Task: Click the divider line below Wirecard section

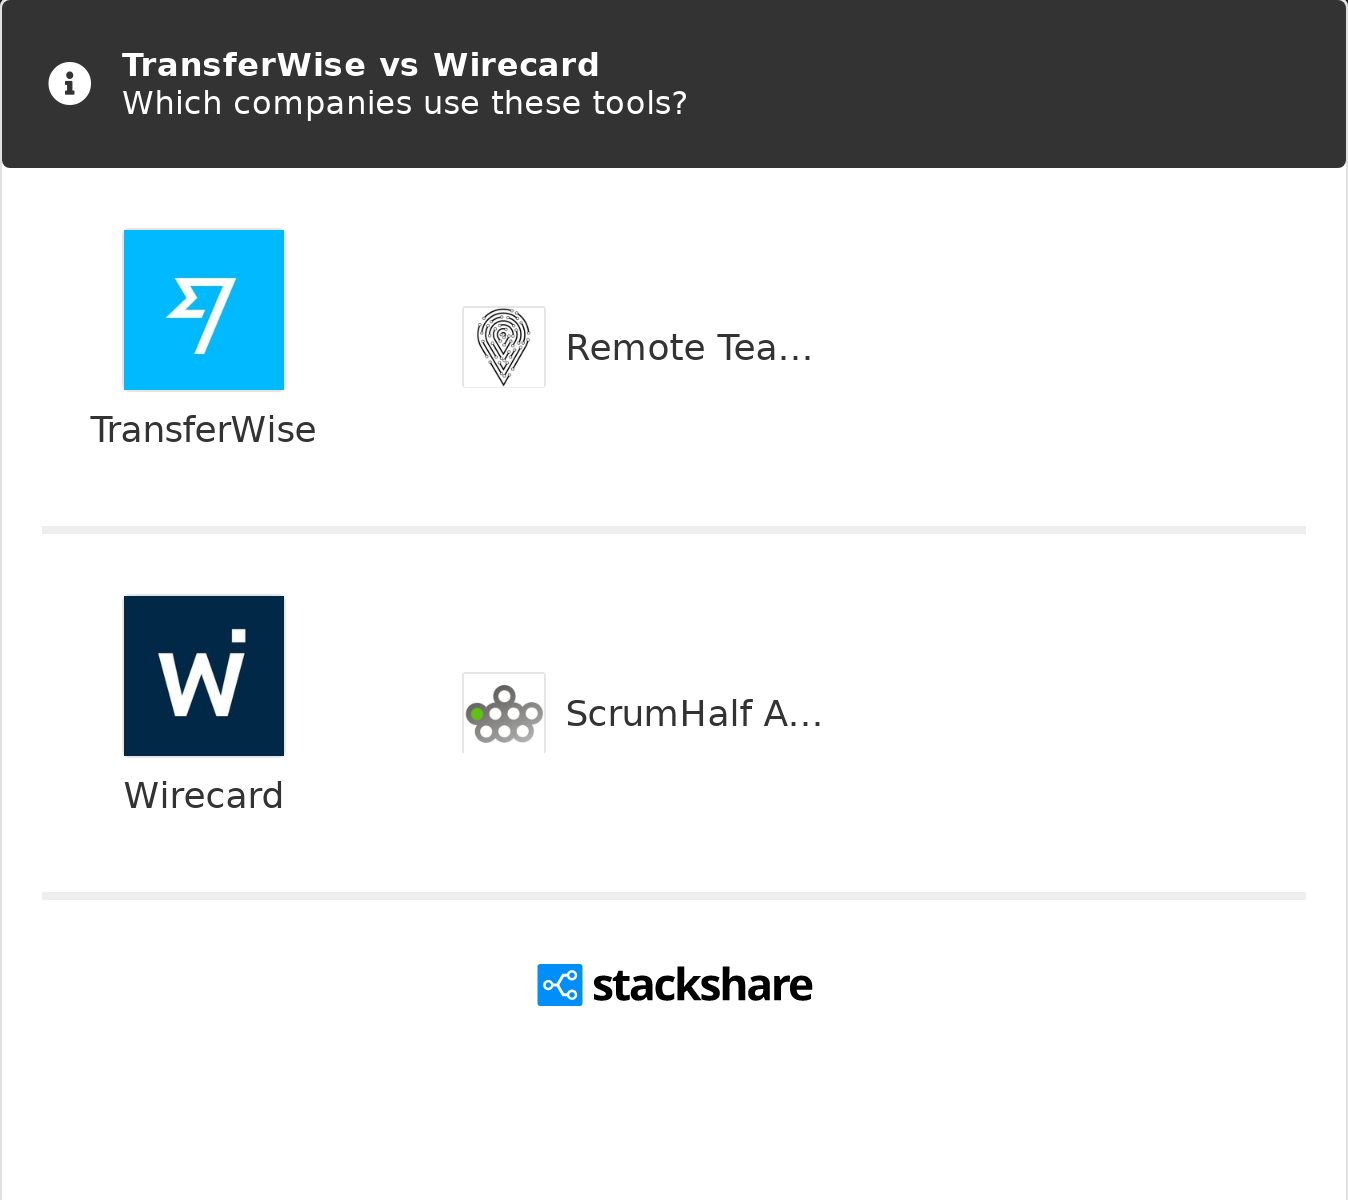Action: [674, 896]
